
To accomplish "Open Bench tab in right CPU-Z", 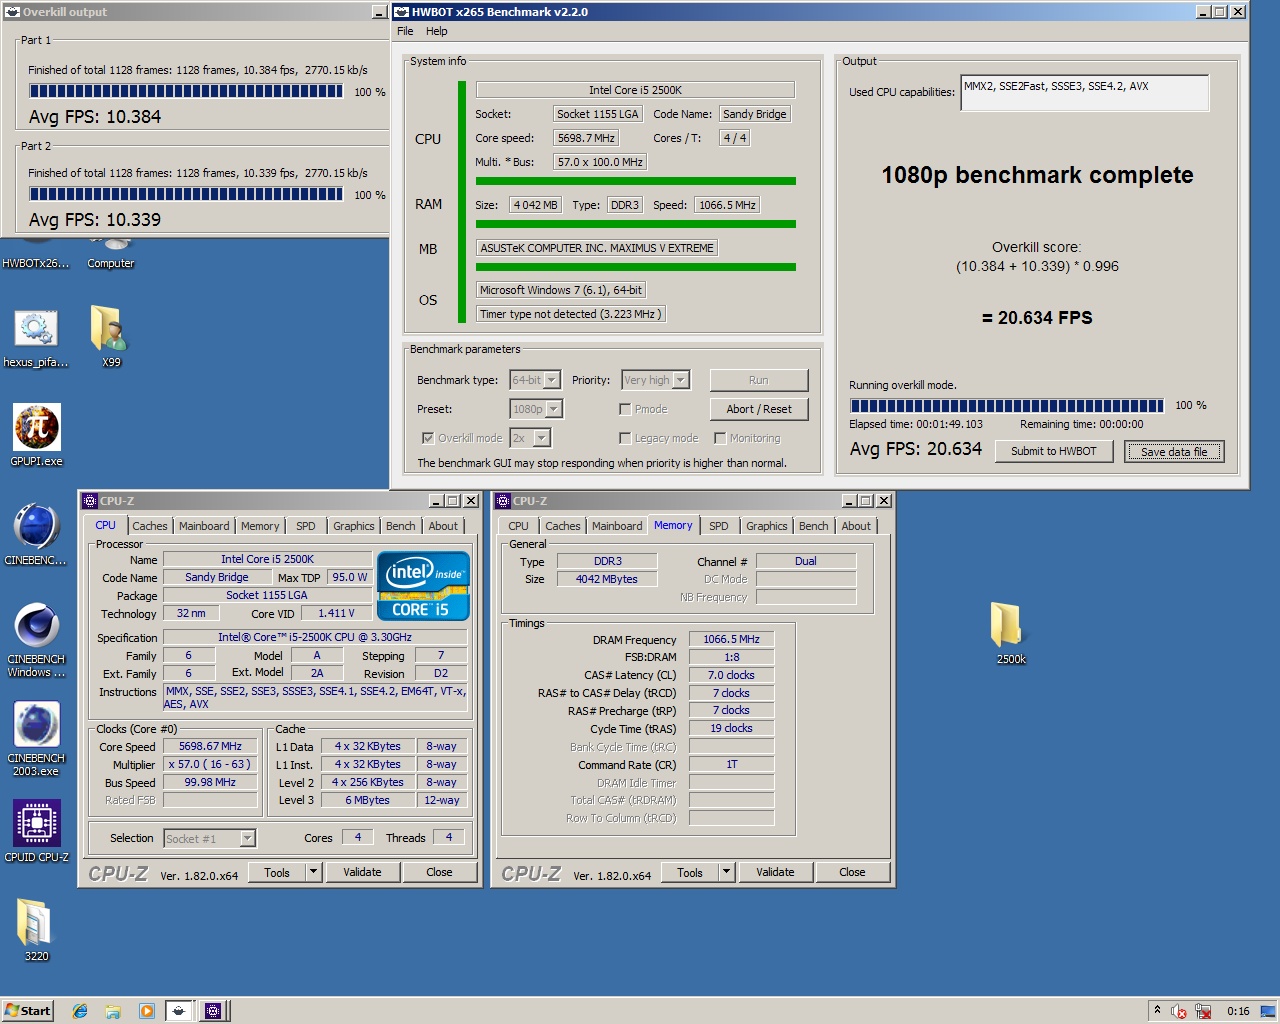I will (x=814, y=526).
